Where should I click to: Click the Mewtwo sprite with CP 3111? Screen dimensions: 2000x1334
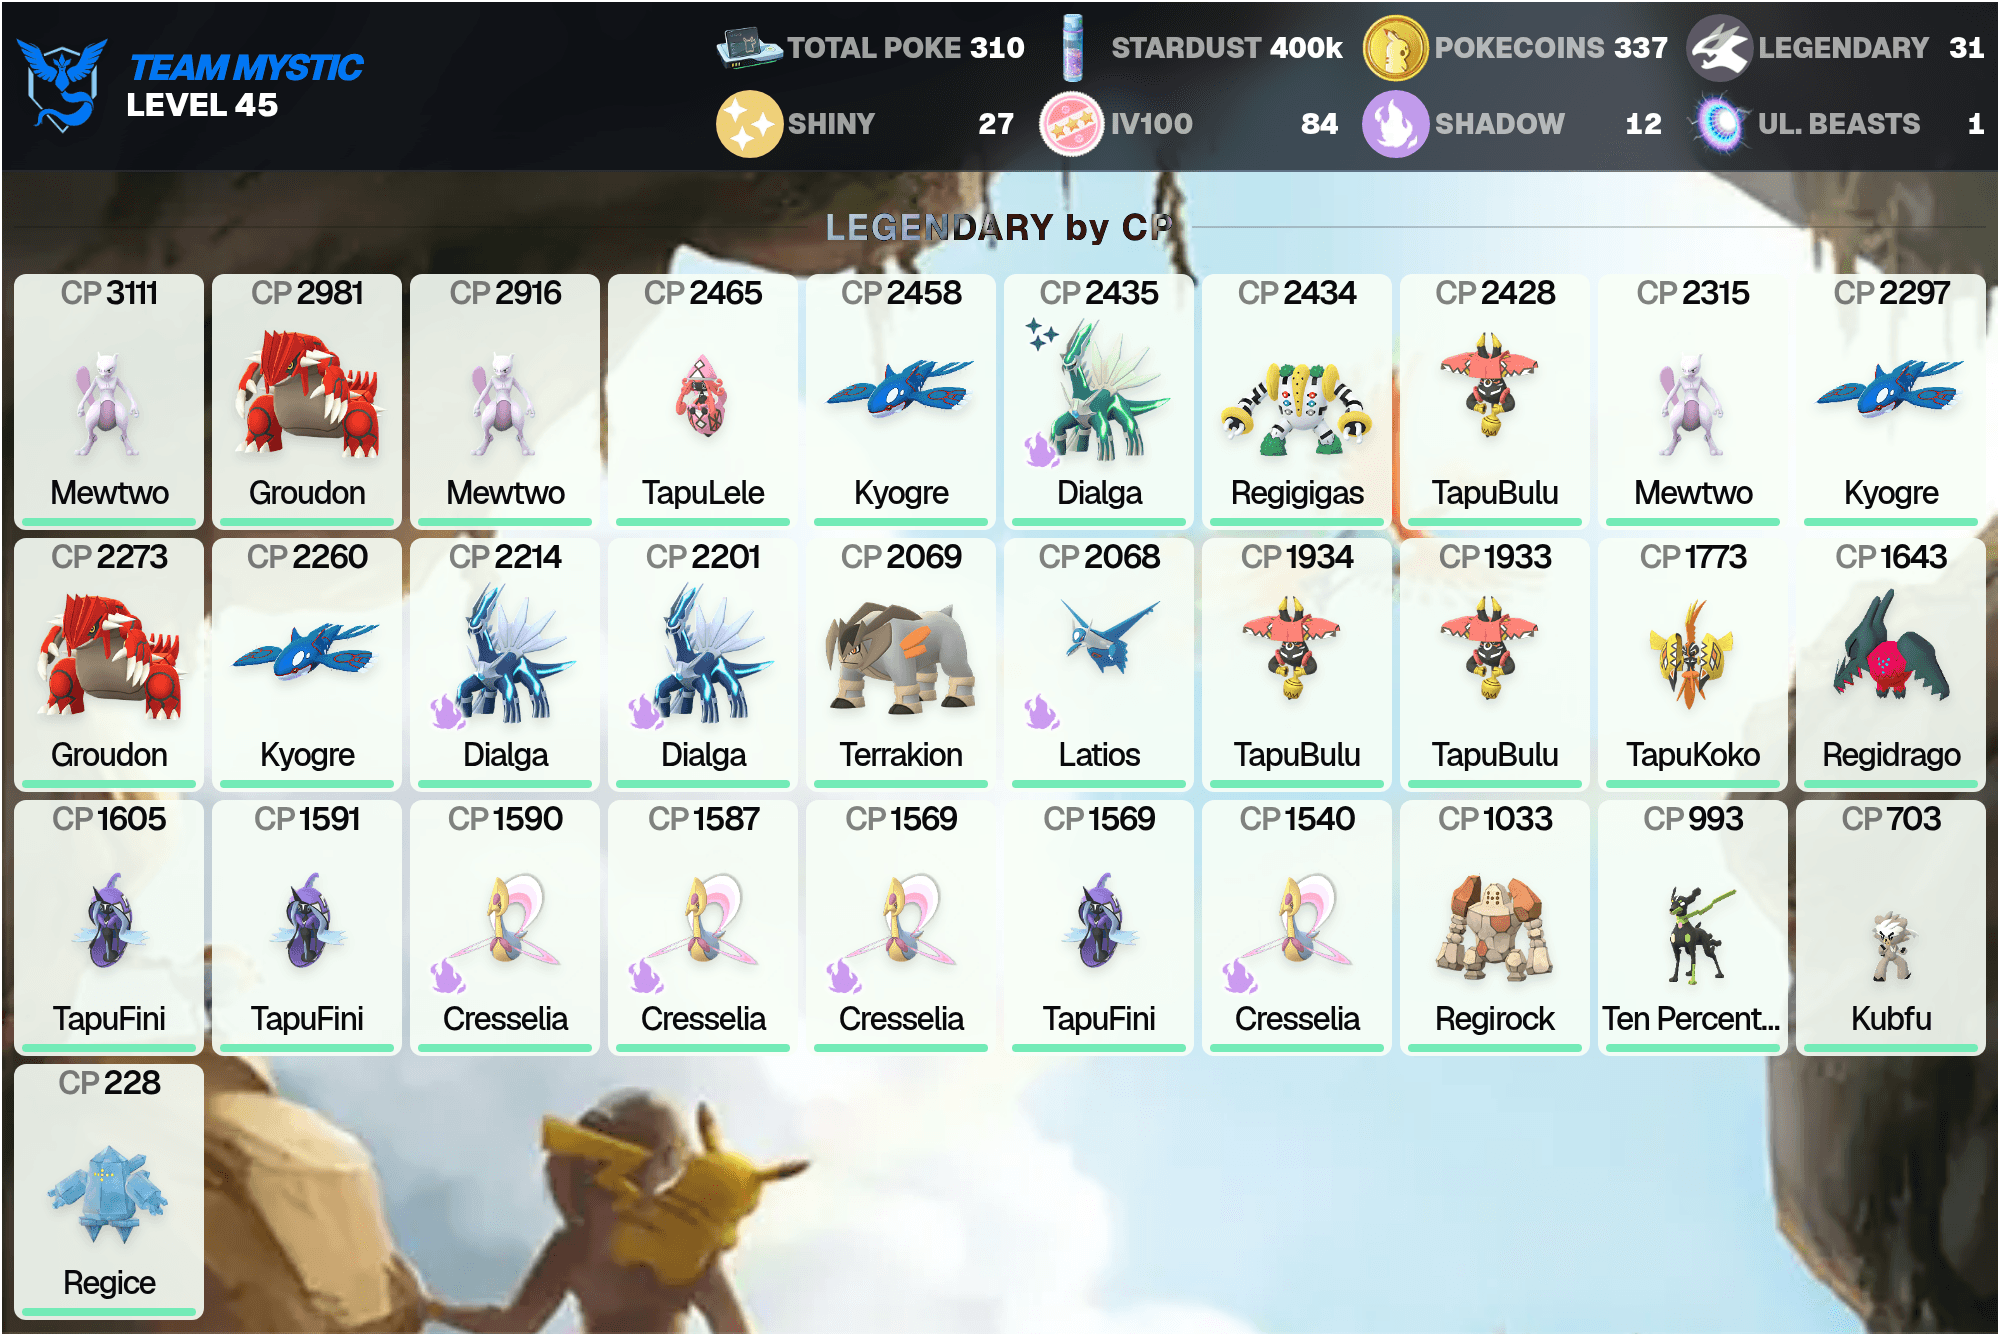click(108, 403)
